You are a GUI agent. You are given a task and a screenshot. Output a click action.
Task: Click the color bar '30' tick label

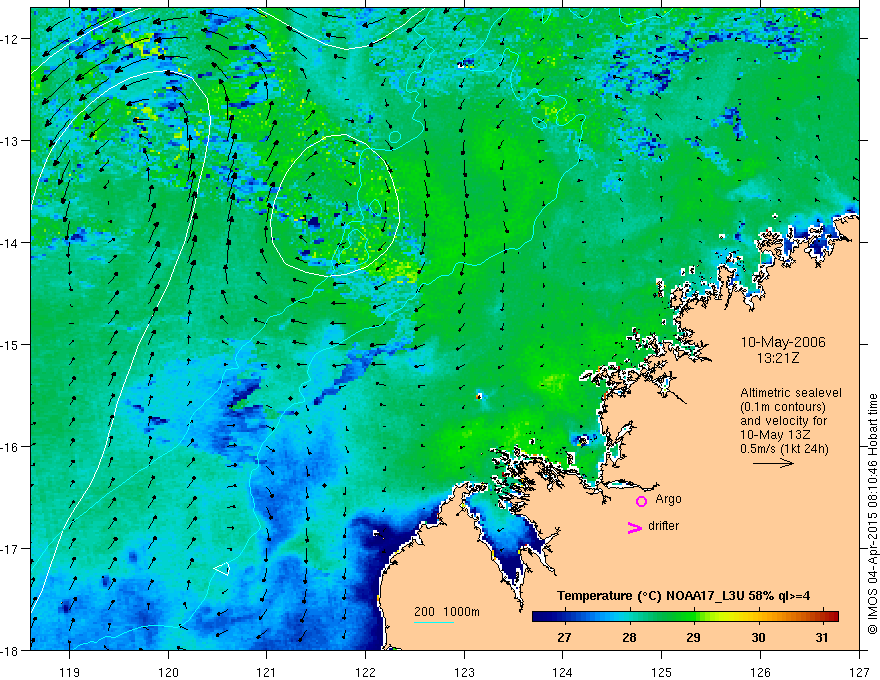[x=758, y=638]
